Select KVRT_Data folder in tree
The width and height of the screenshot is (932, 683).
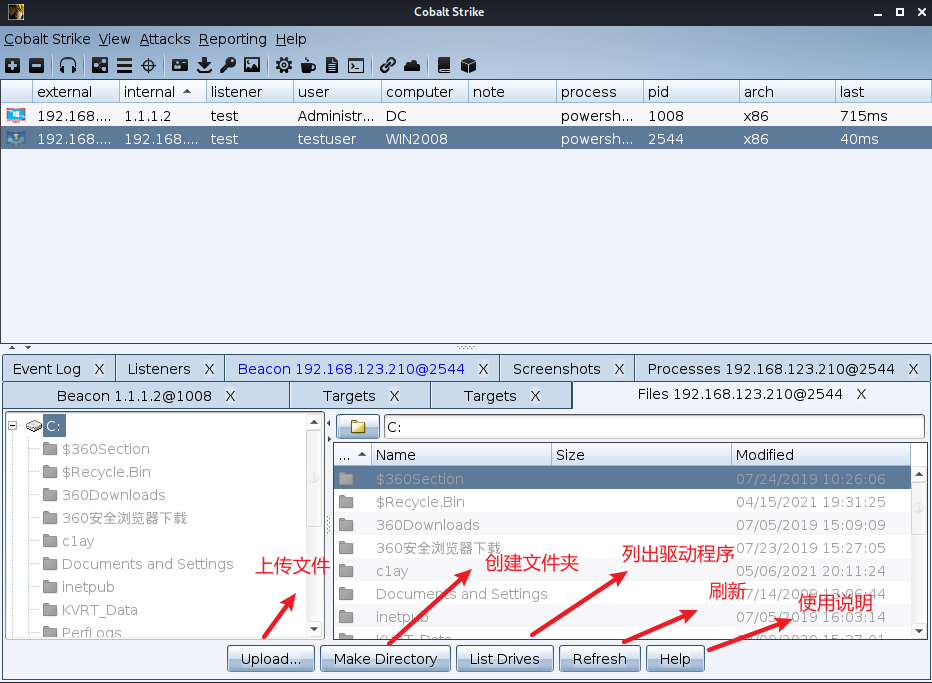pyautogui.click(x=100, y=610)
